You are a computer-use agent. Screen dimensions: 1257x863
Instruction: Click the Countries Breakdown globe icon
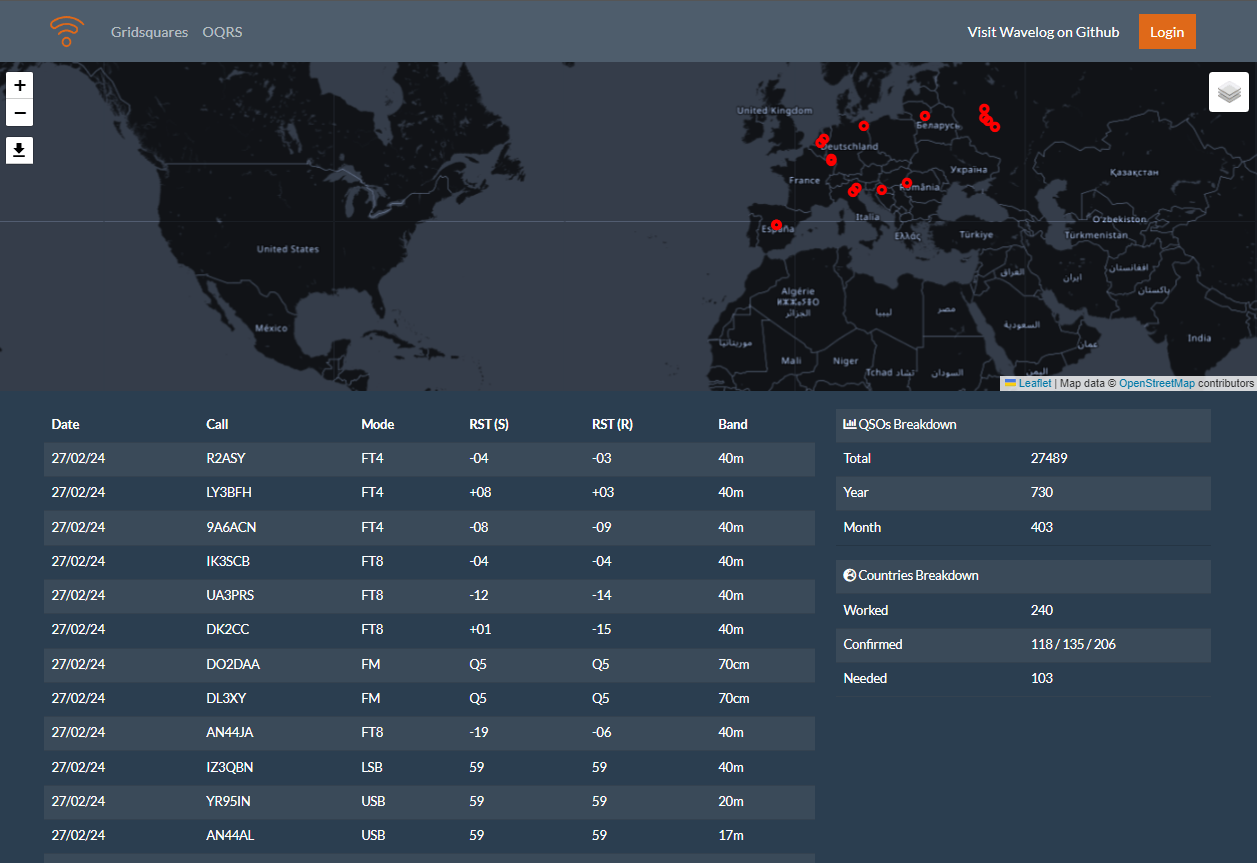point(850,575)
